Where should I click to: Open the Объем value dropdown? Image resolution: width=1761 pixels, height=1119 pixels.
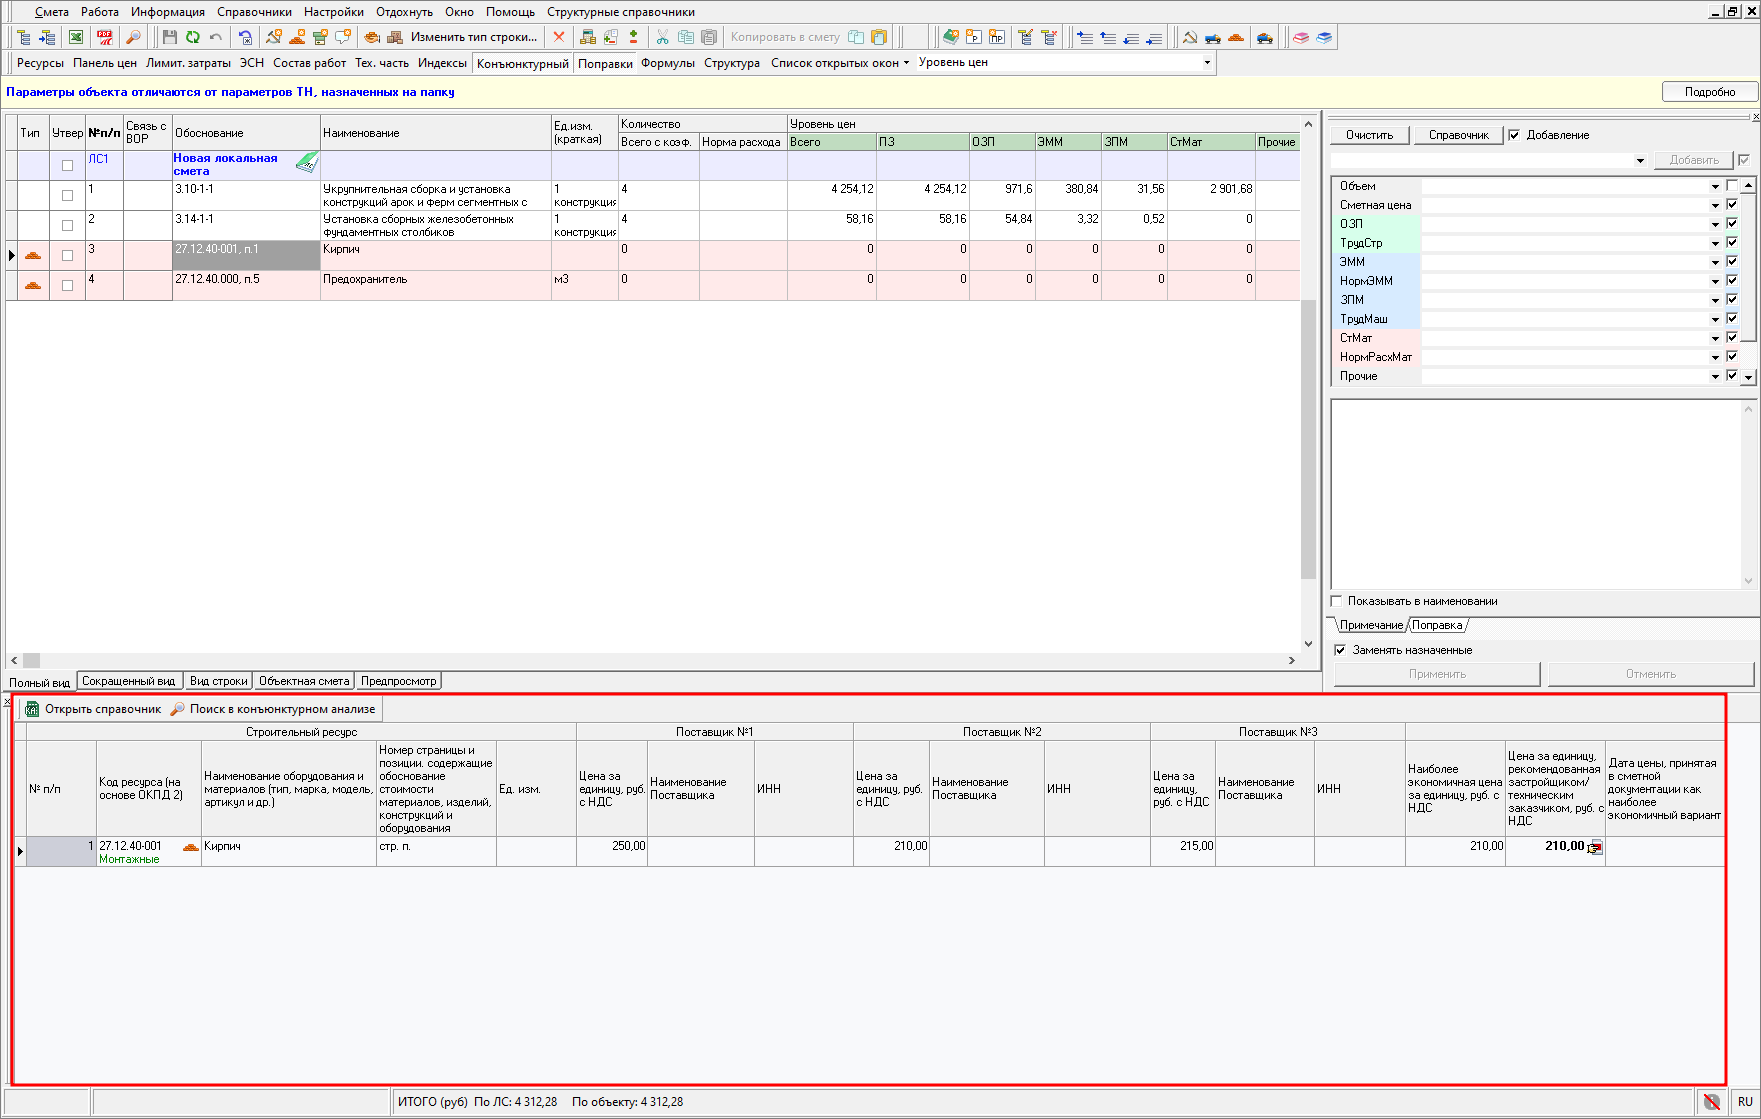(x=1715, y=187)
